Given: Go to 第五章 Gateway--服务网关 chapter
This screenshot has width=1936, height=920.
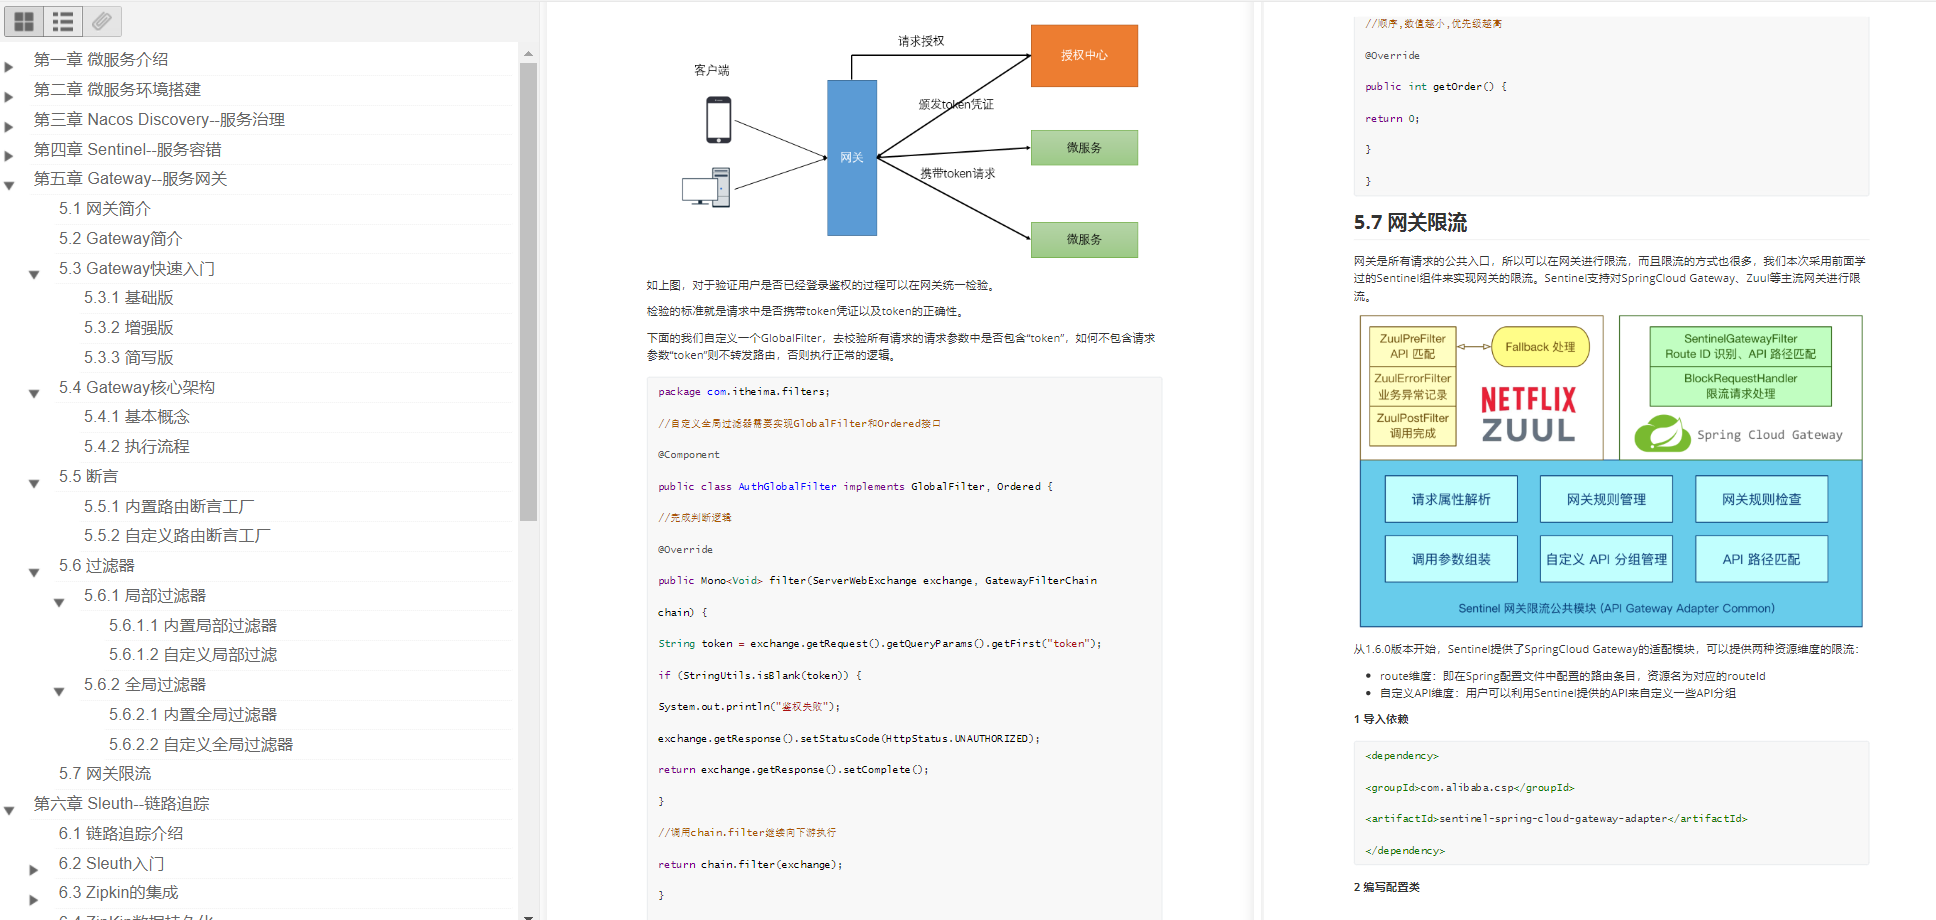Looking at the screenshot, I should click(130, 179).
